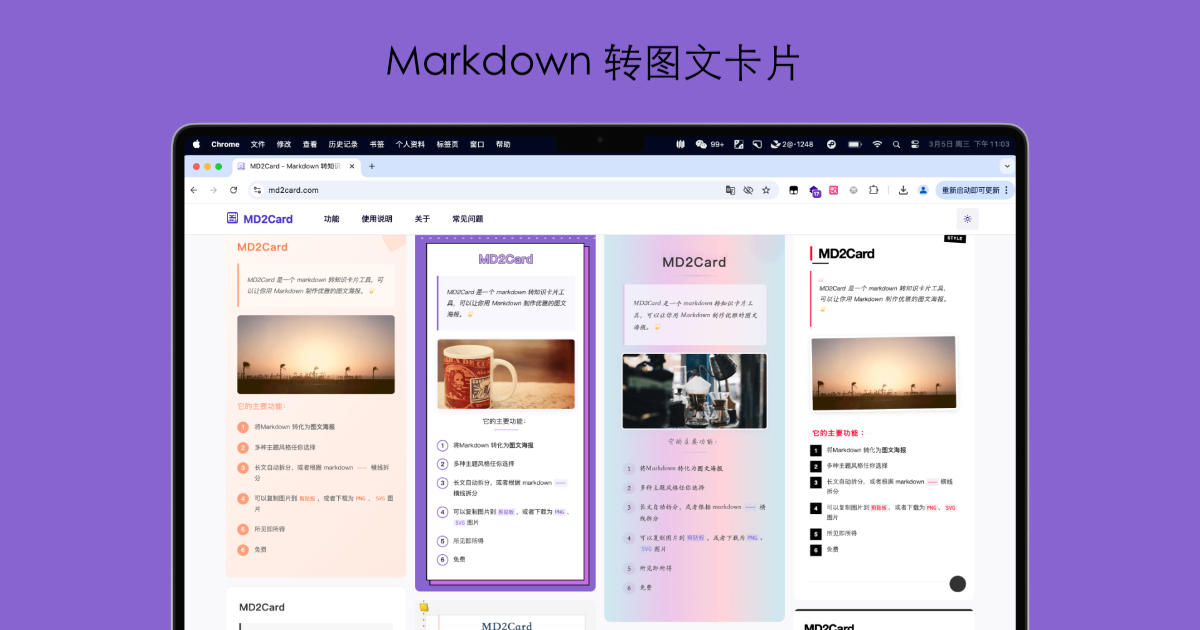Click the MD2Card logo icon in the navbar
Viewport: 1200px width, 630px height.
point(232,218)
